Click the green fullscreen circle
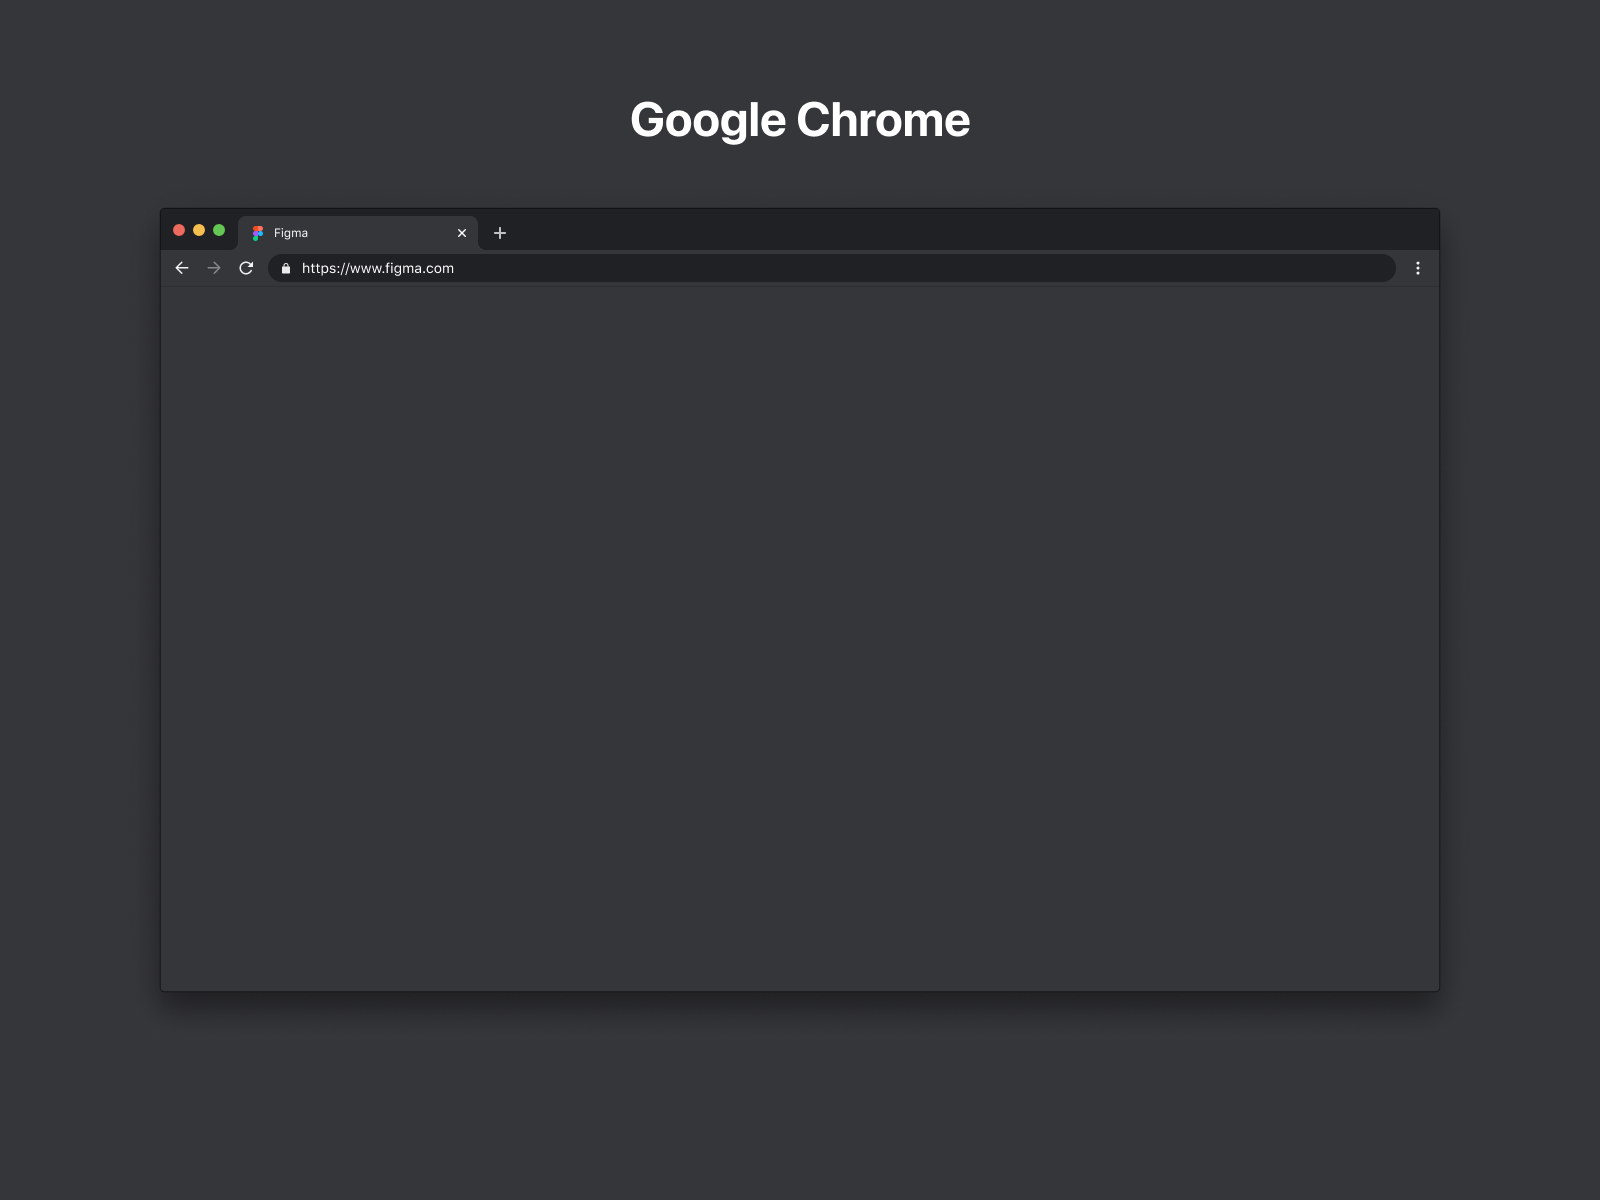 [x=219, y=229]
